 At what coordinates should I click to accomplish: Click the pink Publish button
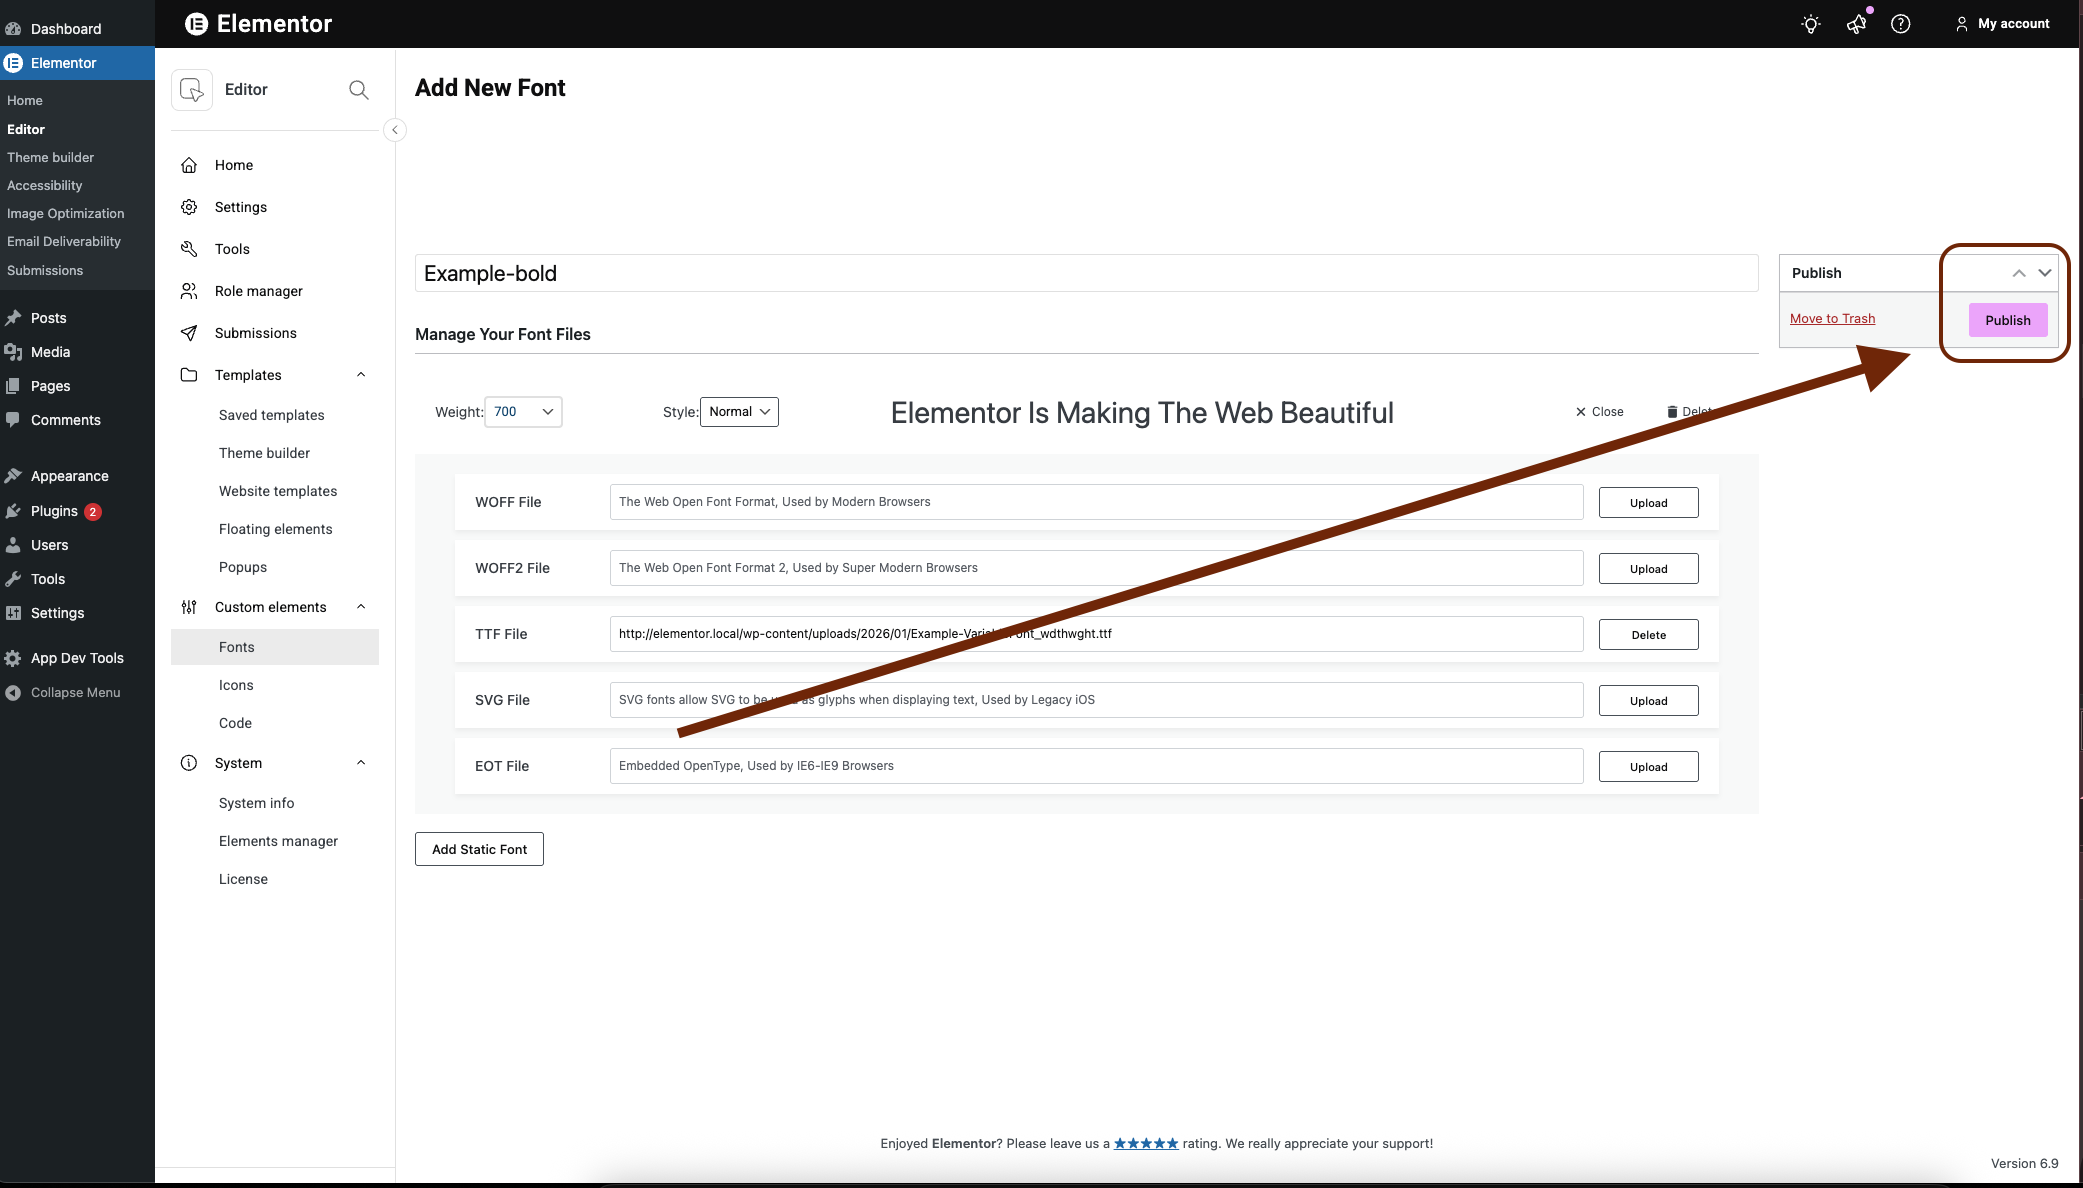(2007, 320)
